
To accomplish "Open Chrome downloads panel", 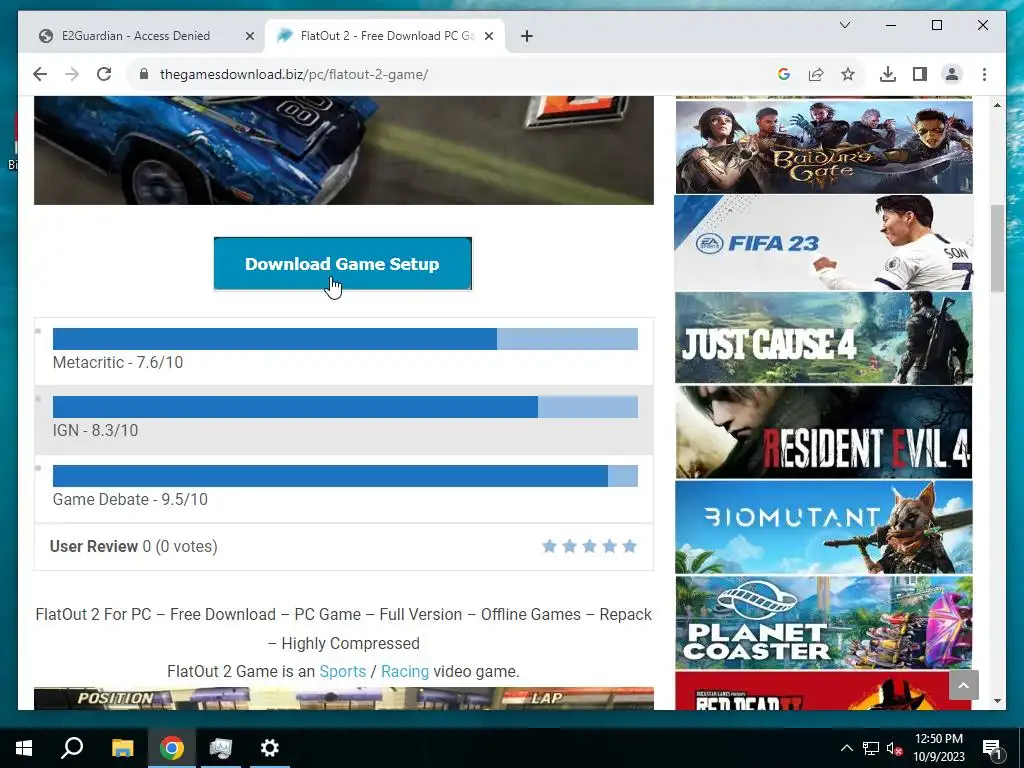I will (x=888, y=74).
